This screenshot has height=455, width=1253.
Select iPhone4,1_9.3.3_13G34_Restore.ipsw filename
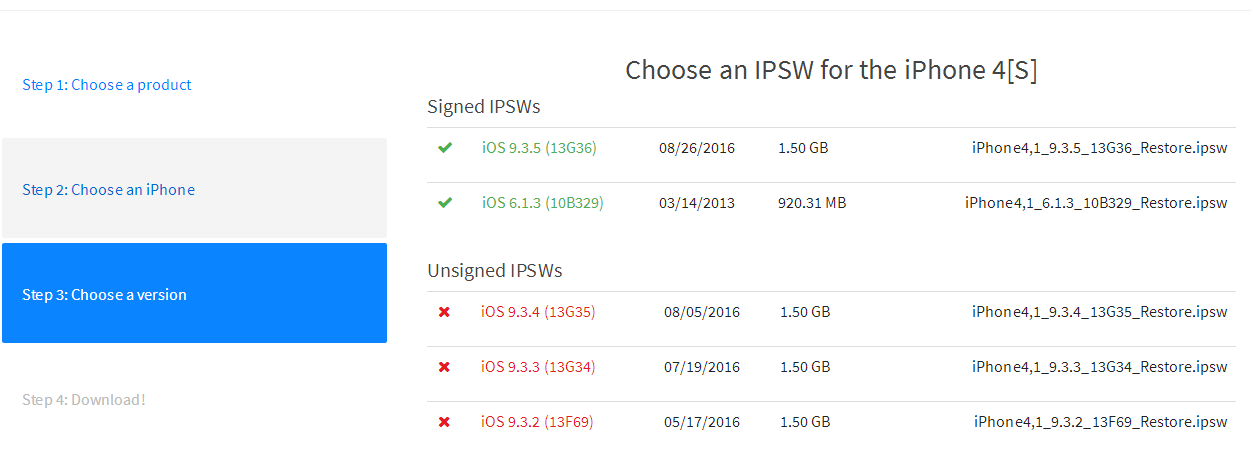point(1099,367)
